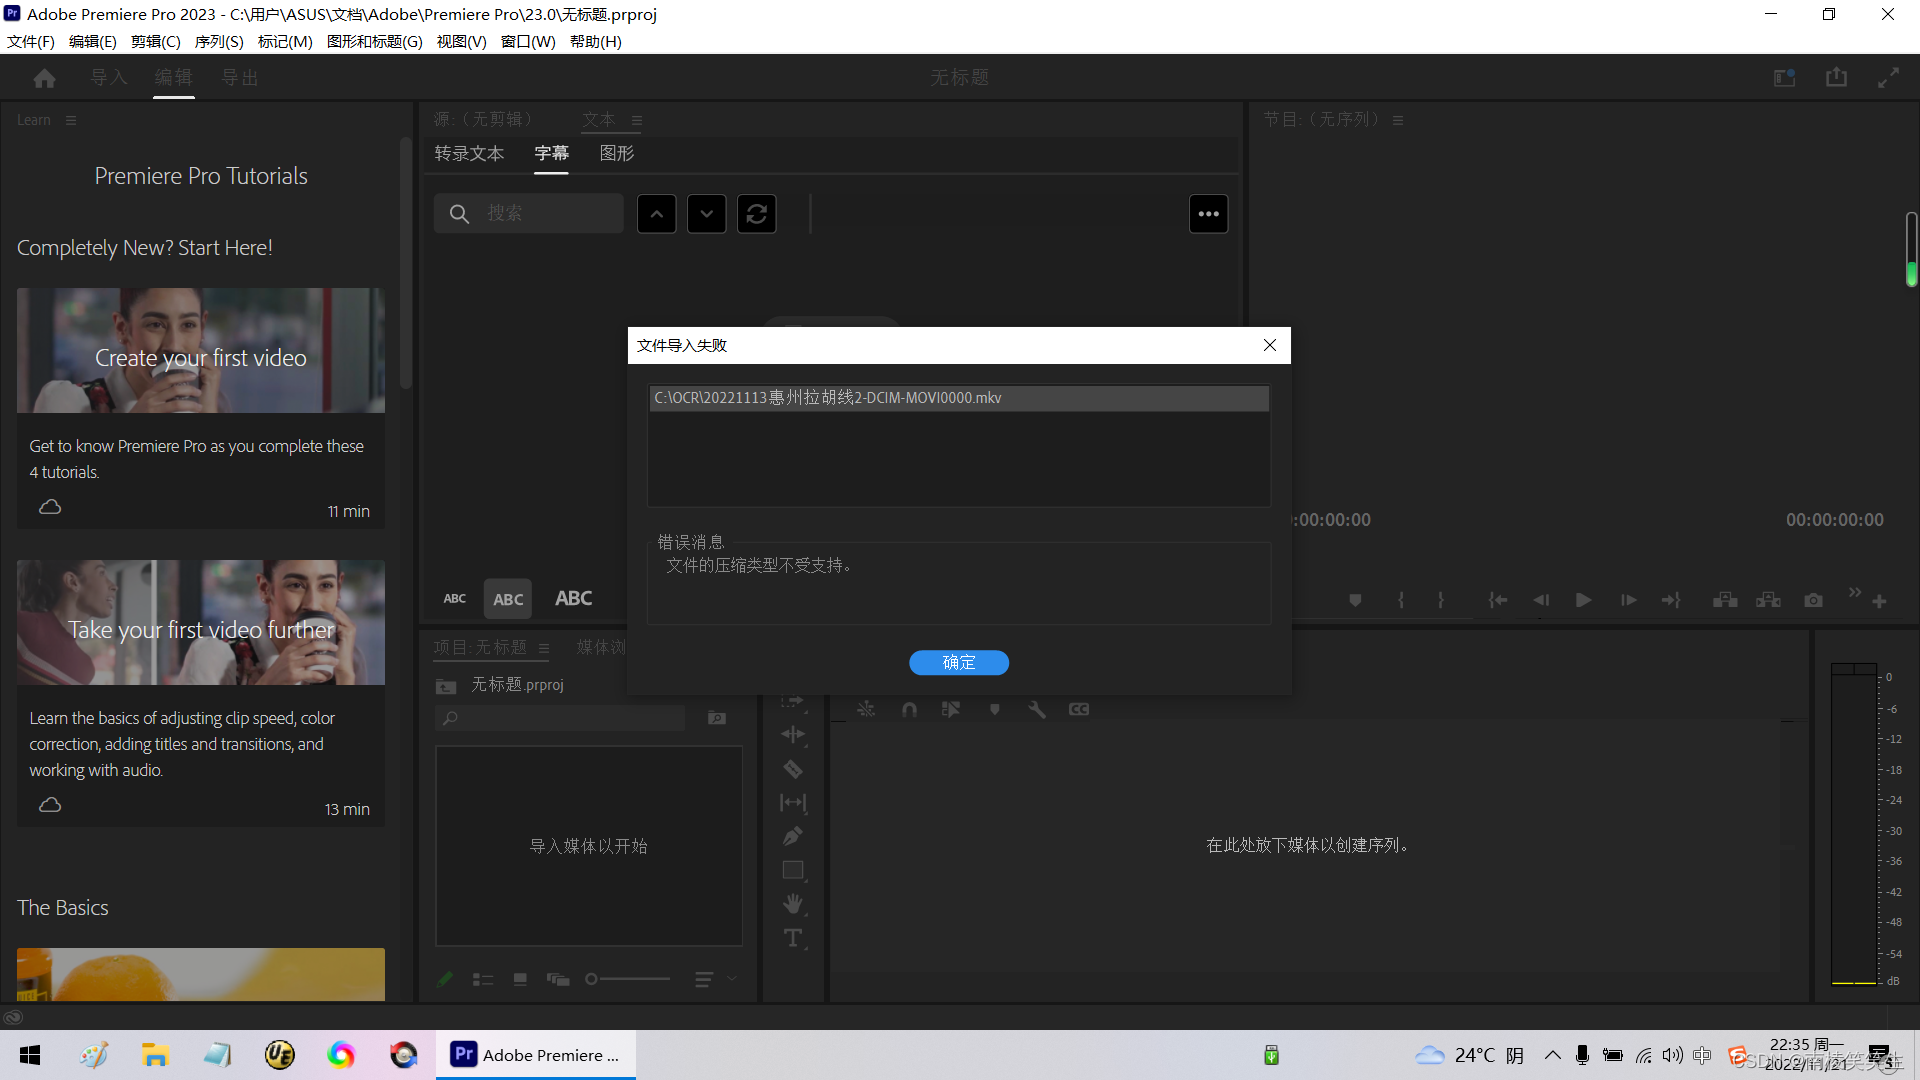This screenshot has width=1920, height=1080.
Task: Export frame with the camera icon
Action: [x=1813, y=600]
